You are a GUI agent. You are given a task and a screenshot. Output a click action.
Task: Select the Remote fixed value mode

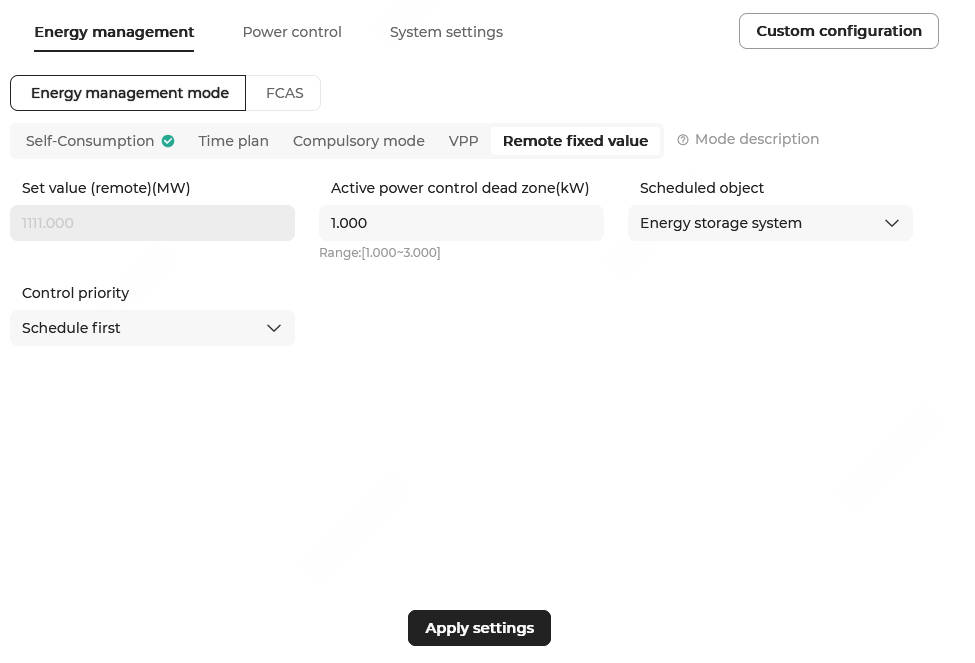pos(575,141)
